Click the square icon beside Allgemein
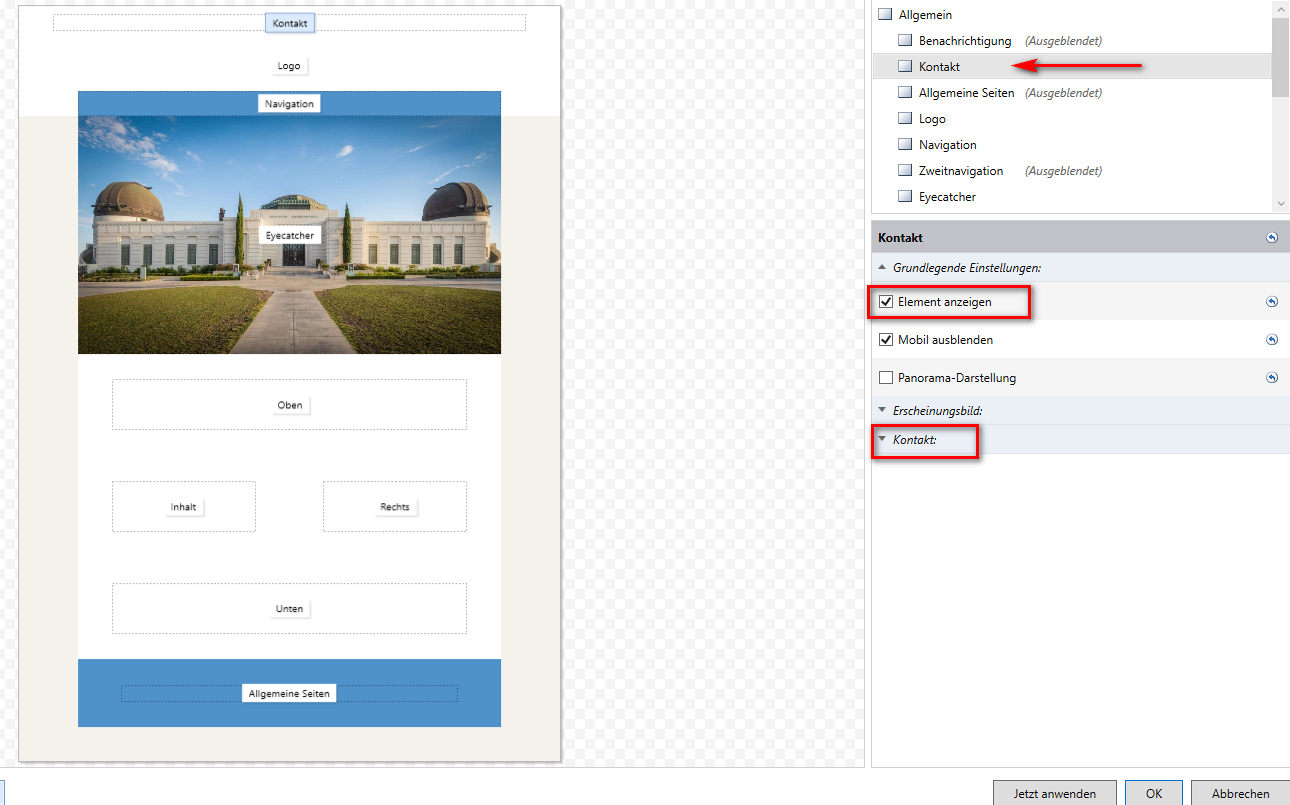This screenshot has width=1290, height=805. (884, 15)
